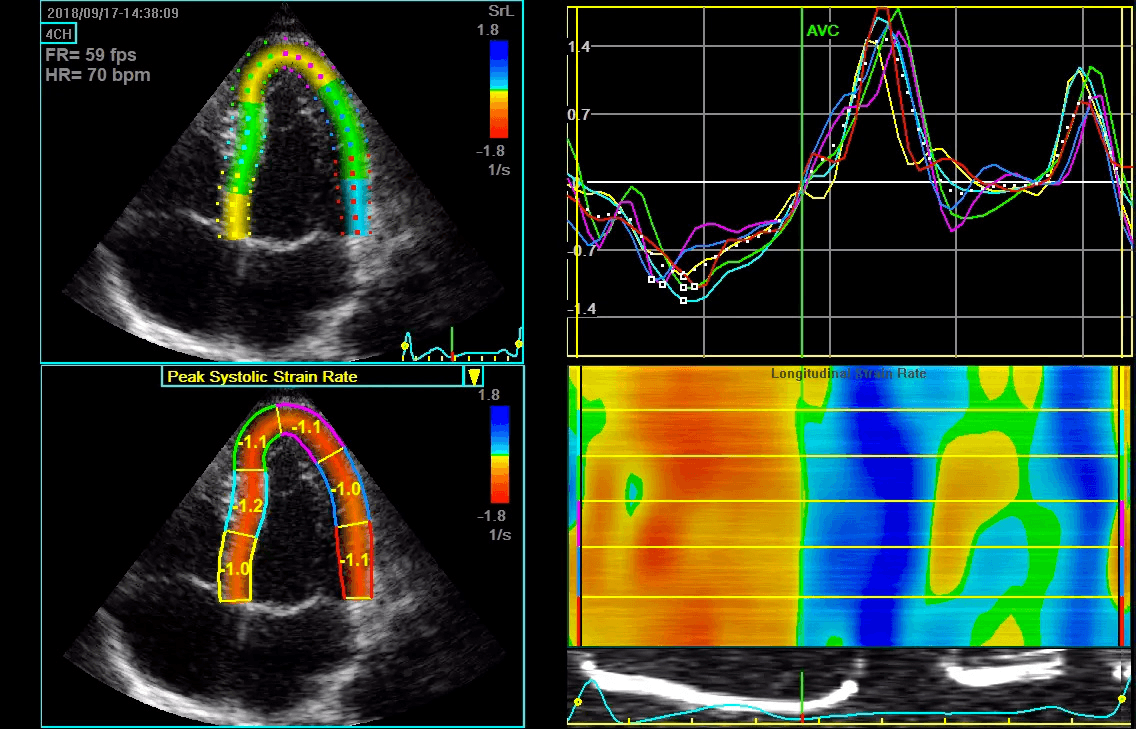Click the cyan basal lateral ROI in top image
The width and height of the screenshot is (1136, 729).
coord(356,208)
